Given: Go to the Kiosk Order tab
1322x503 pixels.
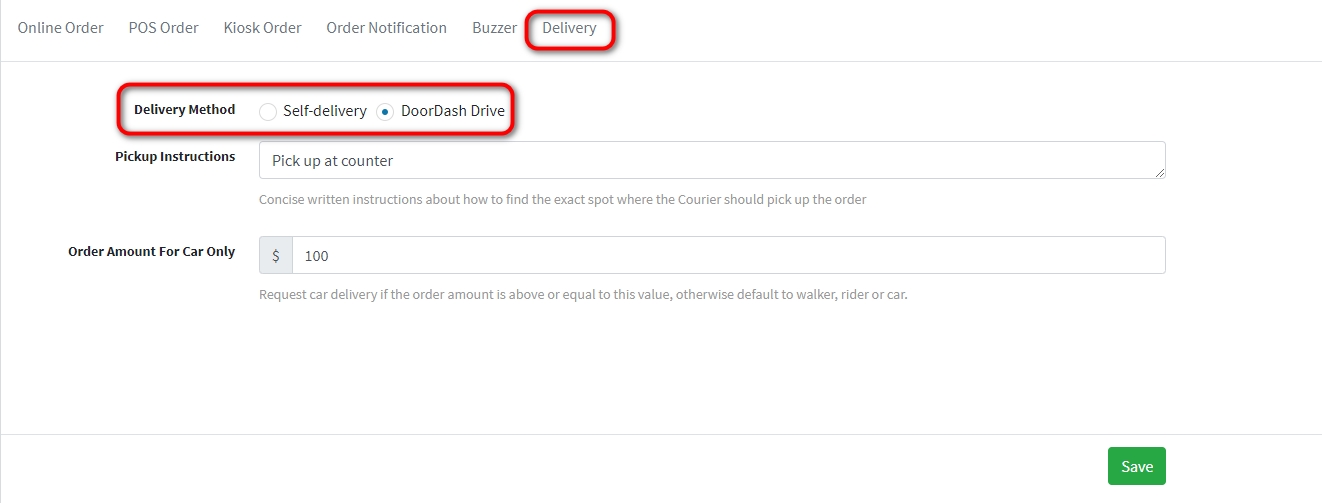Looking at the screenshot, I should pyautogui.click(x=262, y=28).
